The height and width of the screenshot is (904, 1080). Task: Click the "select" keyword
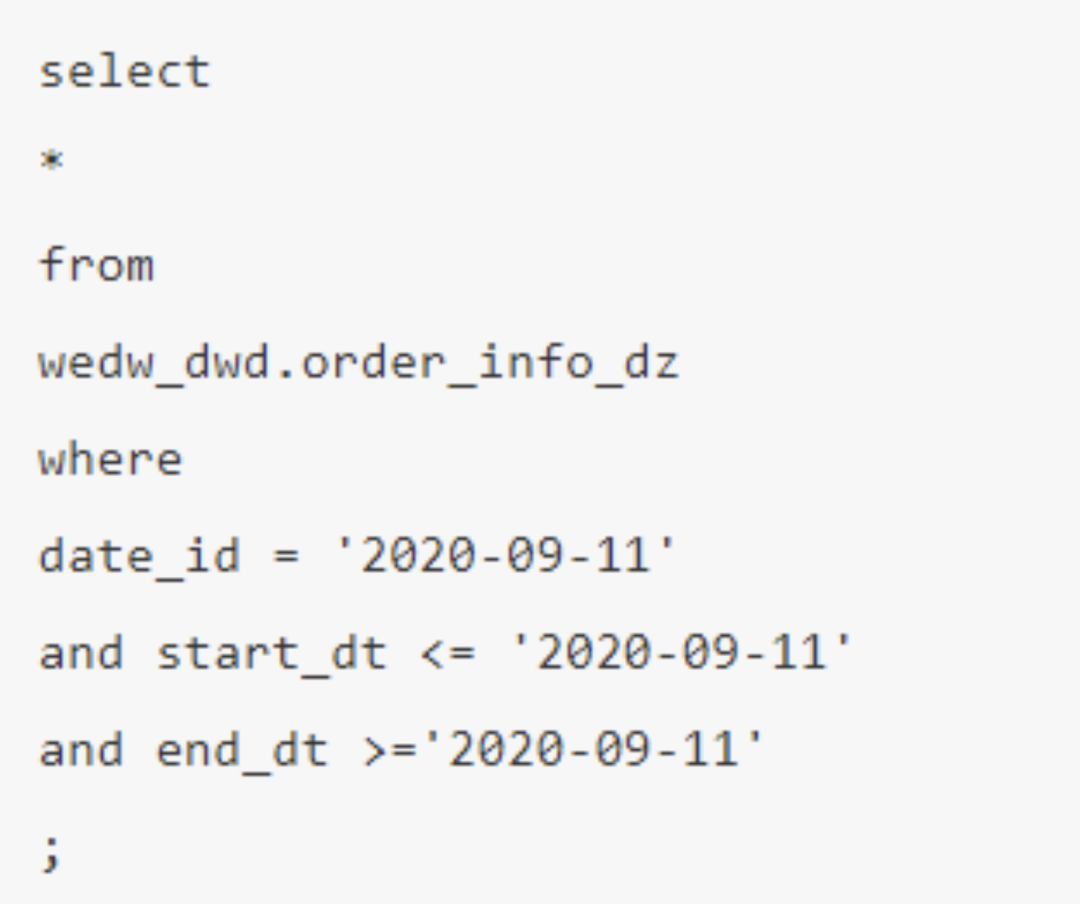click(x=125, y=71)
